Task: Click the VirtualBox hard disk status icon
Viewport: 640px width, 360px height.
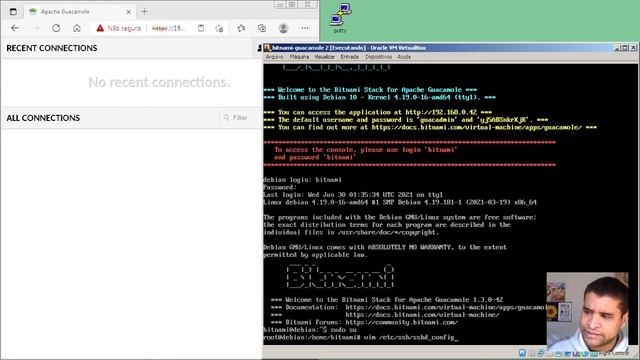Action: 522,353
